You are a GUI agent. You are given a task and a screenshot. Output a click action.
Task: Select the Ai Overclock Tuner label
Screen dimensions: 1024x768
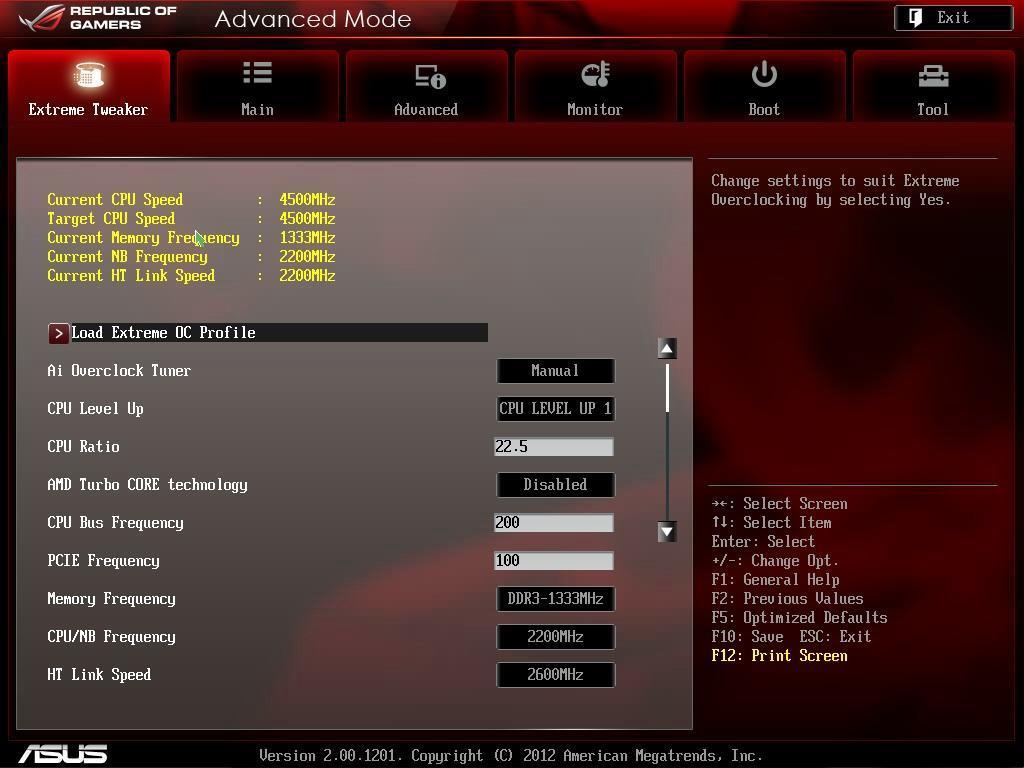pos(119,370)
